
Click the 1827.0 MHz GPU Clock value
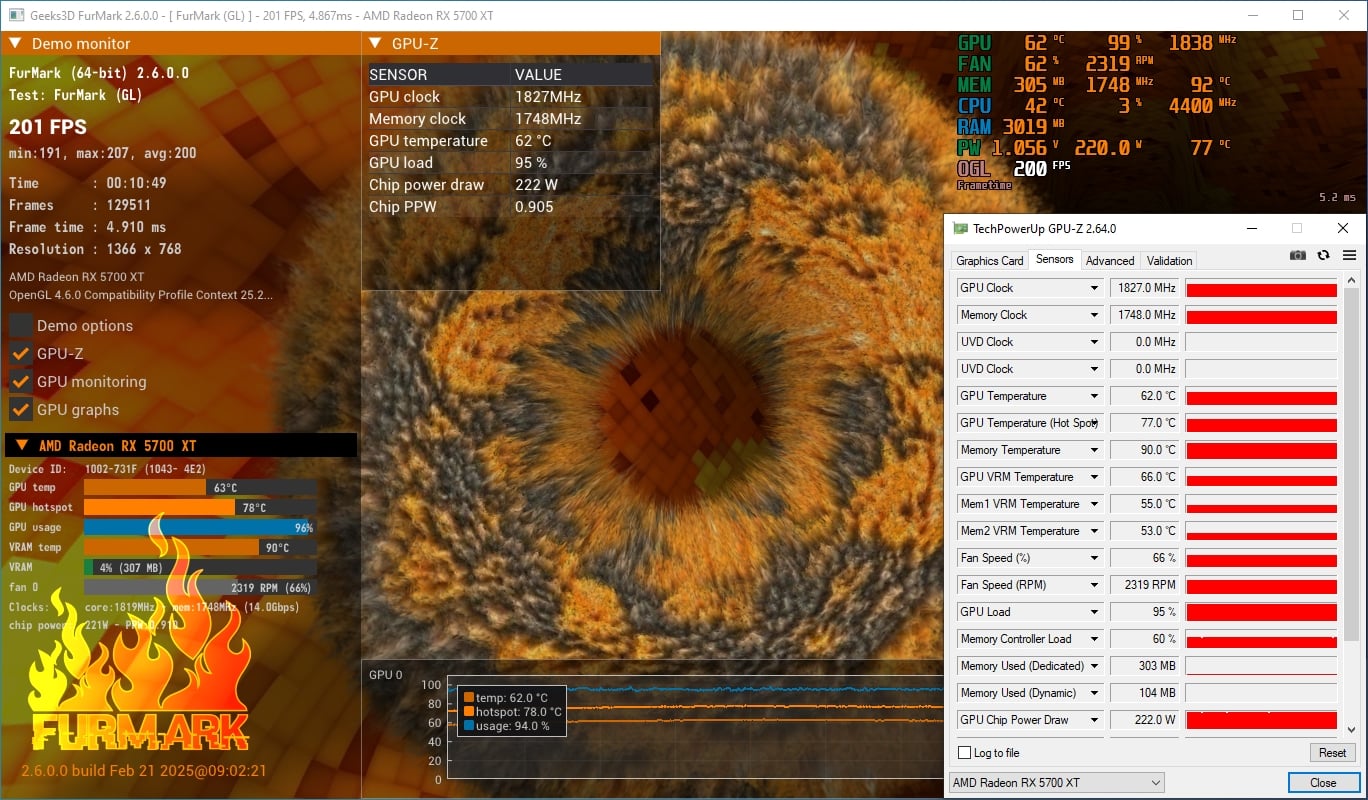click(1145, 288)
